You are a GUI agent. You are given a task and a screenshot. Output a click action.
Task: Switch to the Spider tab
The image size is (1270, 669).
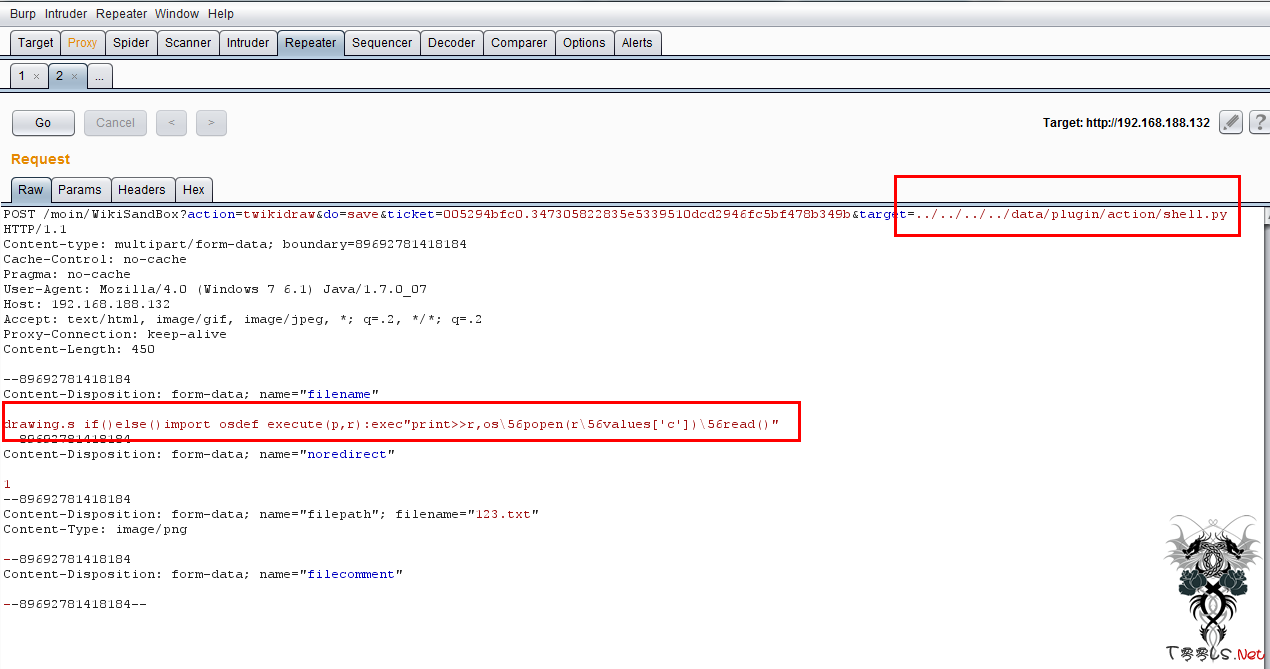coord(131,43)
